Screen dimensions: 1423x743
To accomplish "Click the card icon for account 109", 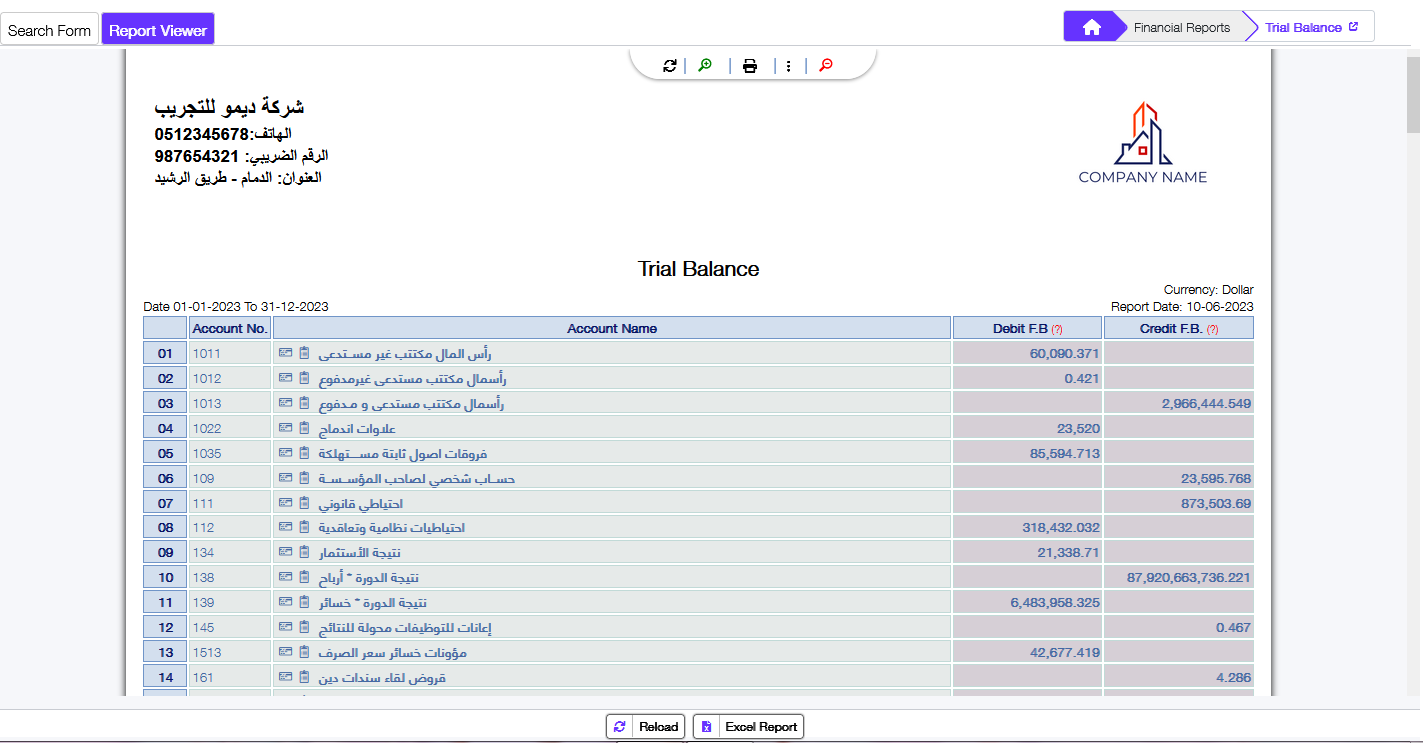I will click(285, 478).
